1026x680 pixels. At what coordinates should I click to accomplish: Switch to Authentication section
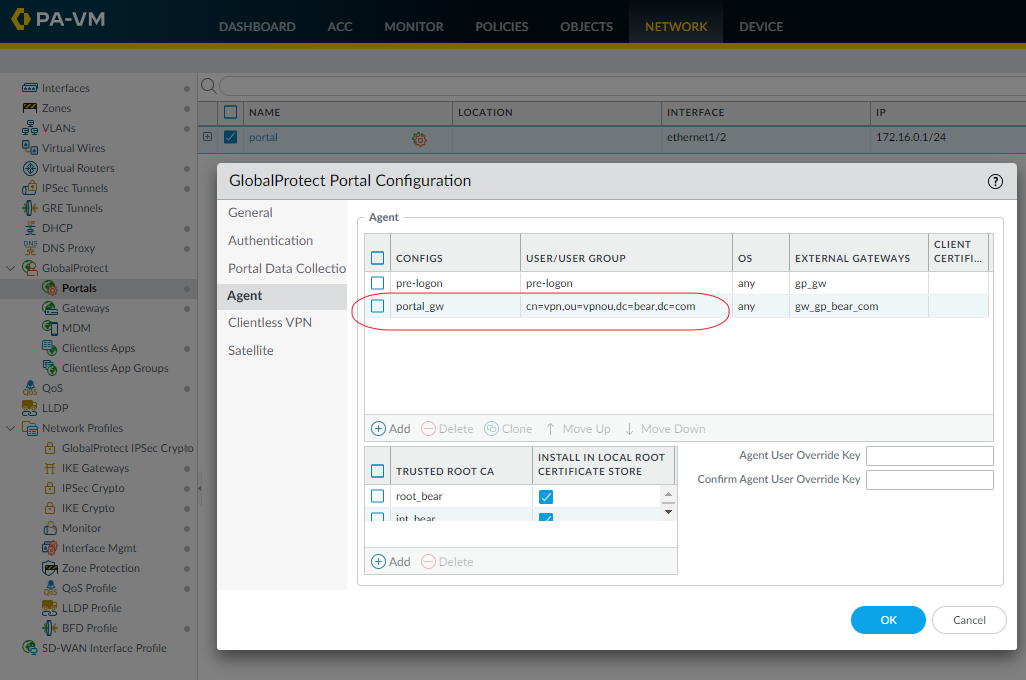(270, 240)
